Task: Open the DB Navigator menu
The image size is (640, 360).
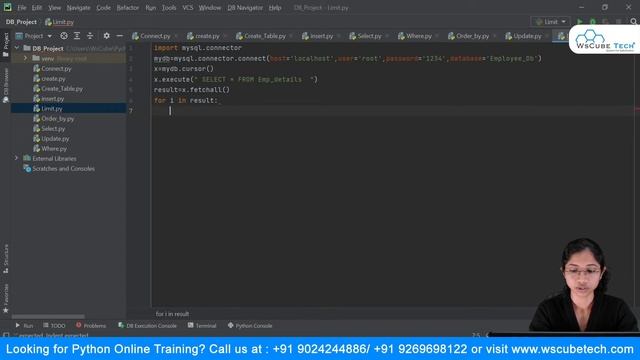Action: pos(245,8)
